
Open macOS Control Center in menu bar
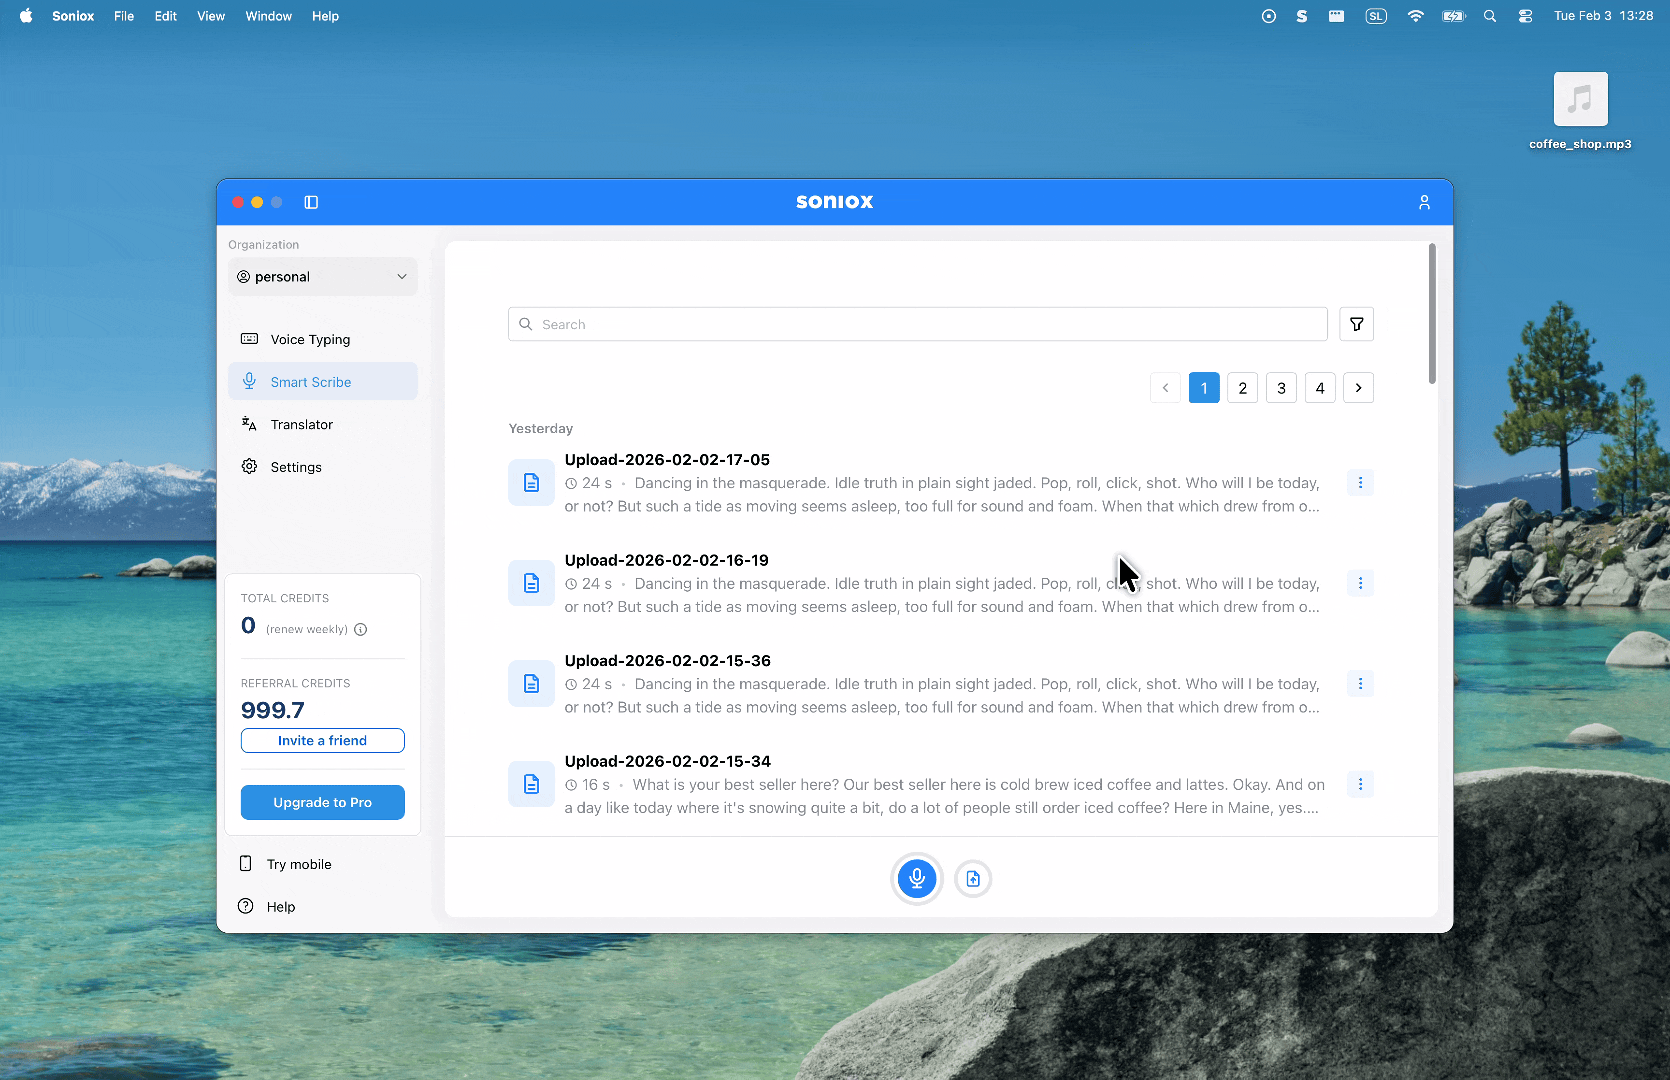(x=1525, y=16)
